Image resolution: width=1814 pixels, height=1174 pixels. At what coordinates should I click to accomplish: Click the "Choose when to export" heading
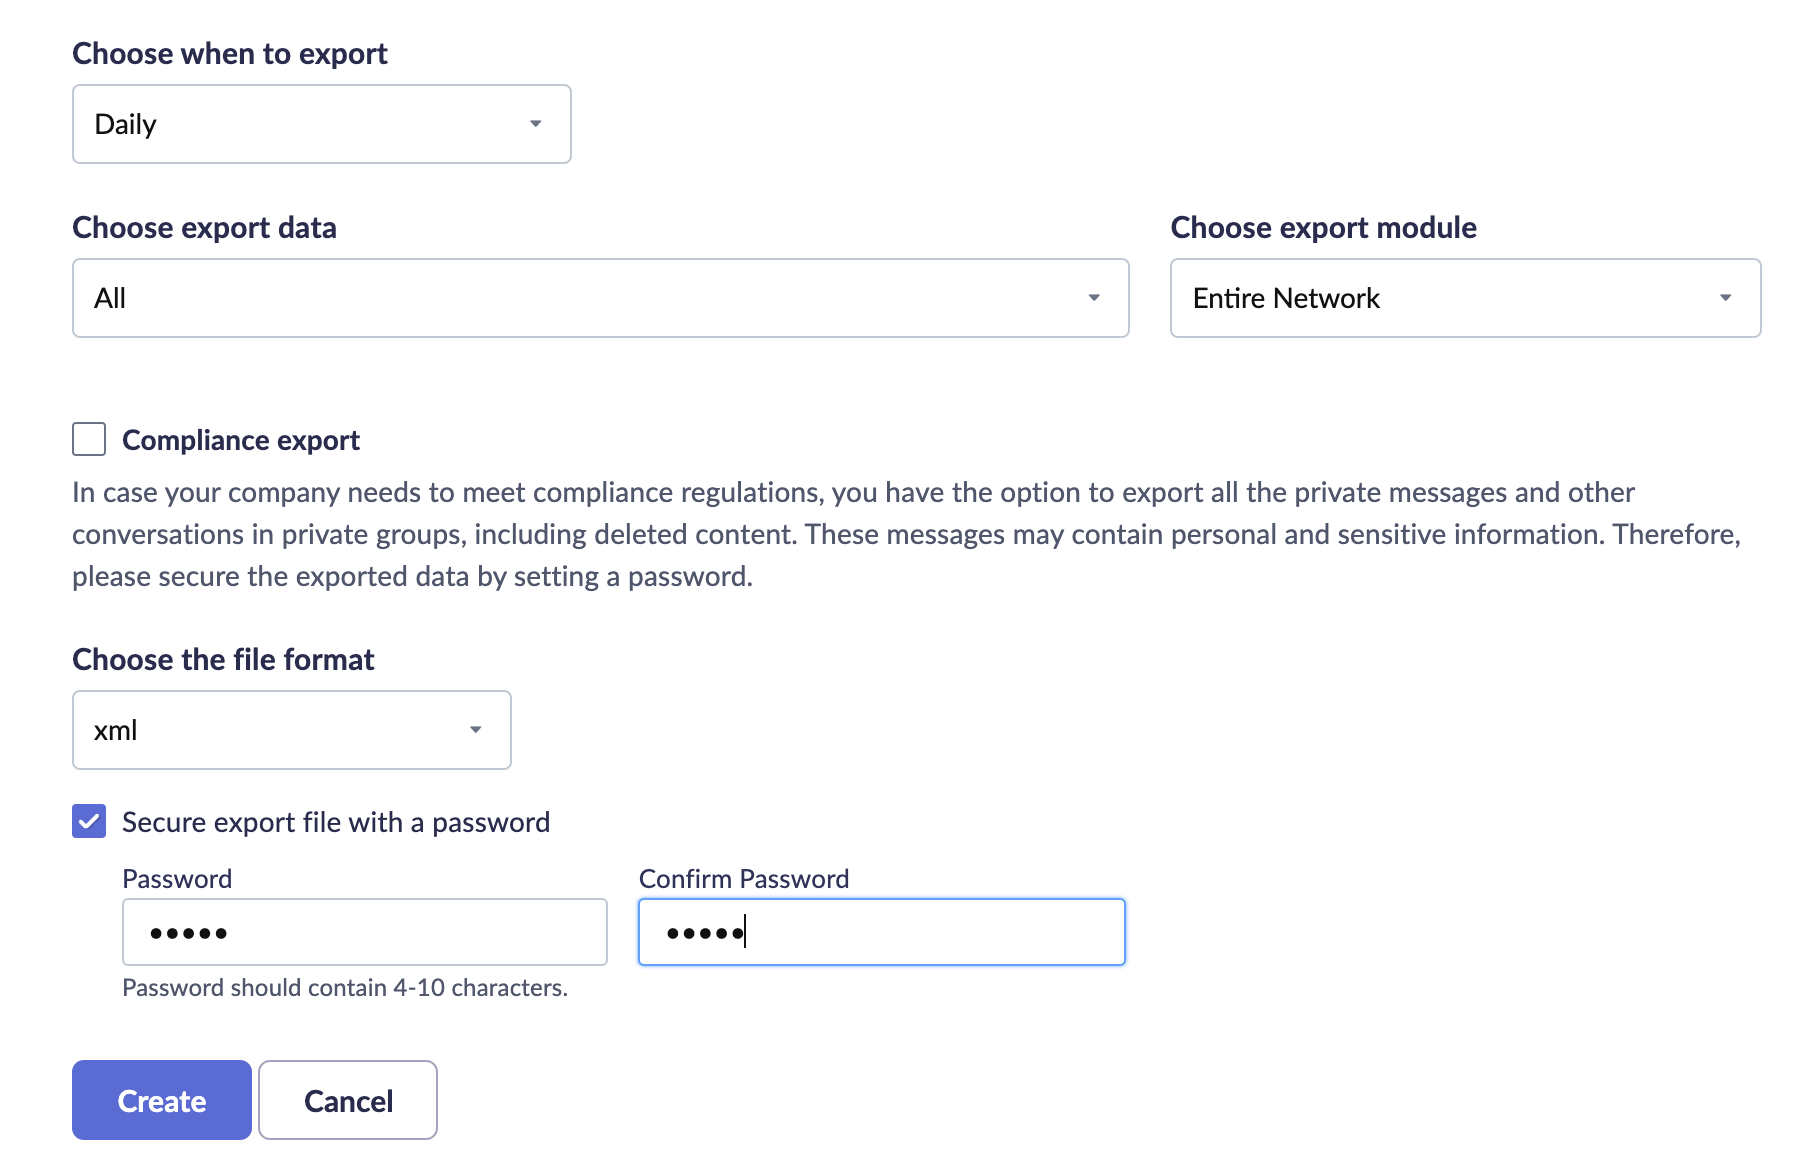[x=230, y=53]
